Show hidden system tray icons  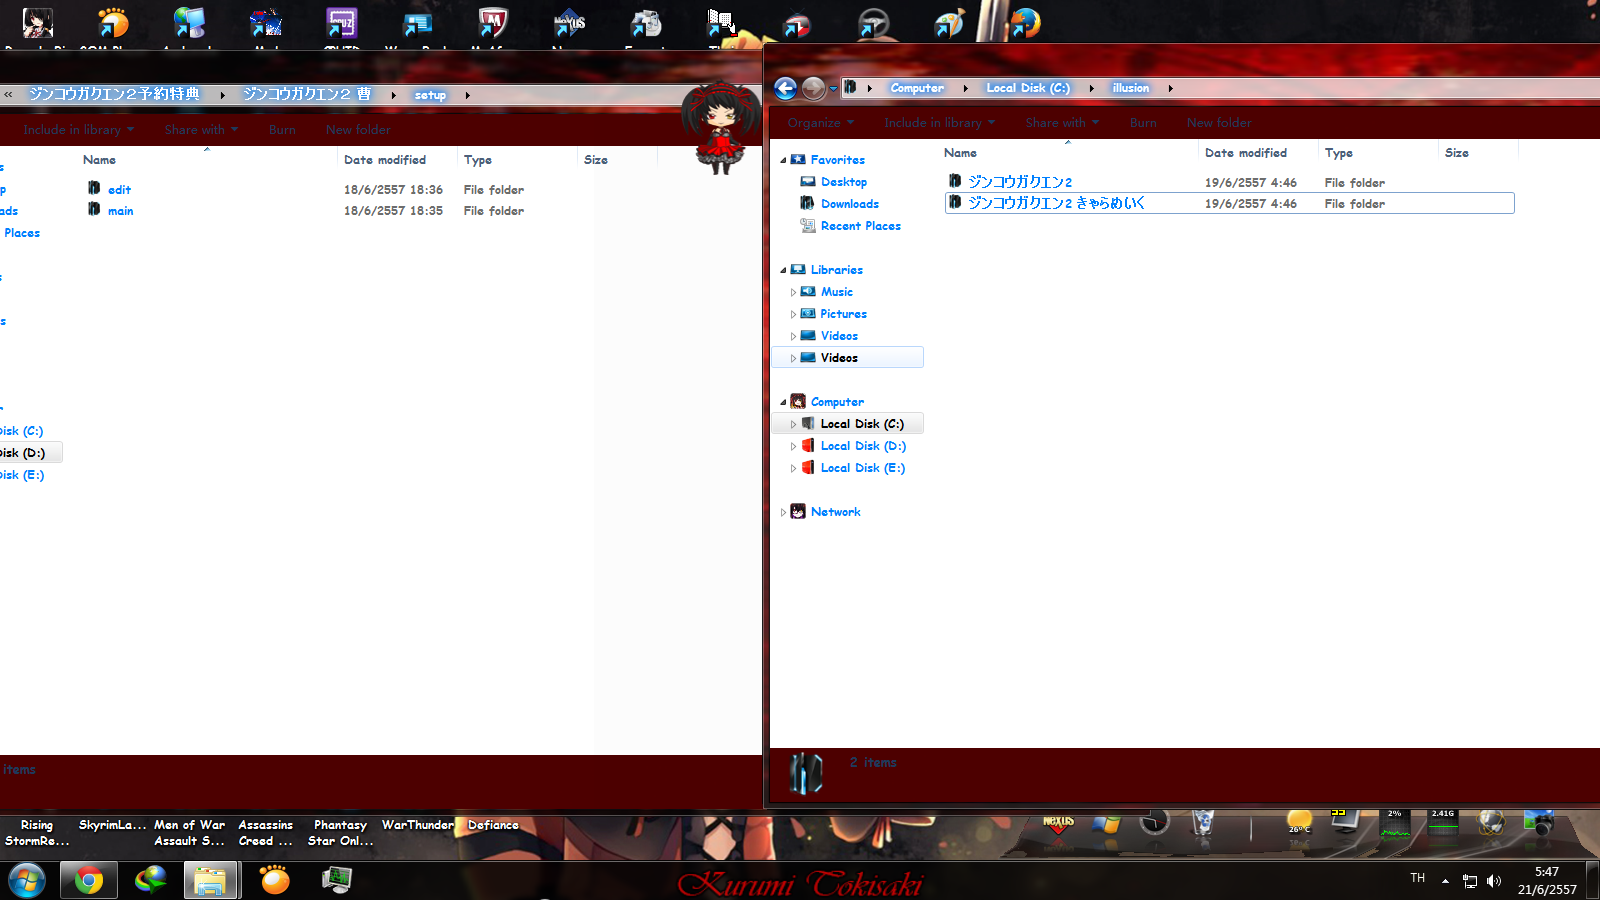pos(1445,881)
